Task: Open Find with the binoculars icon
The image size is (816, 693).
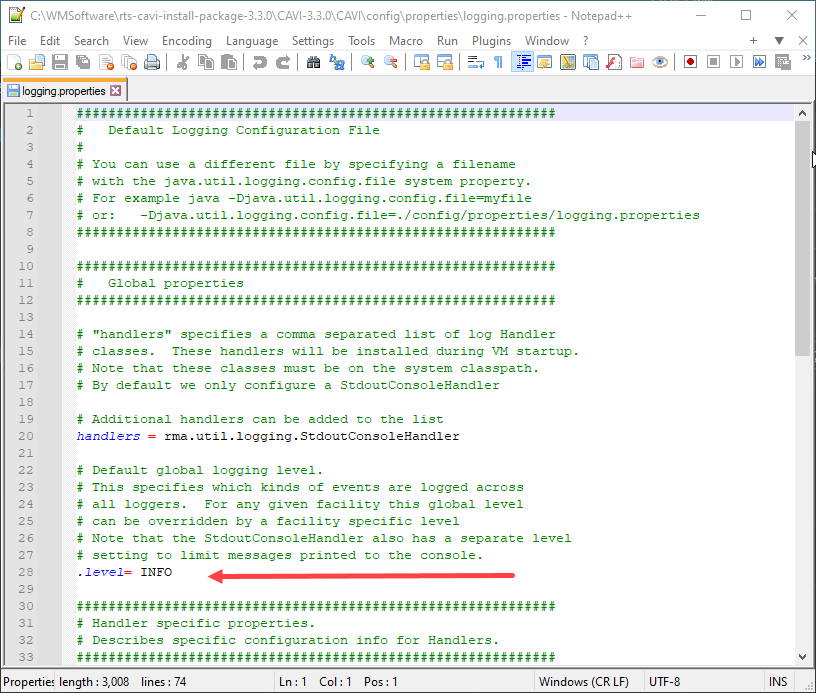Action: 313,62
